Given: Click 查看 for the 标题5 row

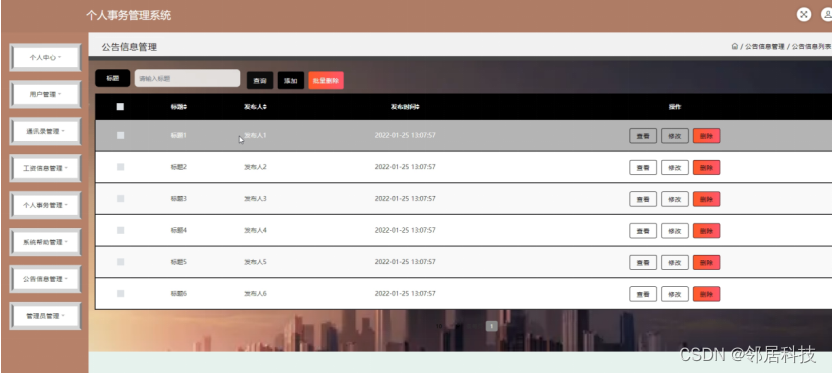Looking at the screenshot, I should pos(643,263).
